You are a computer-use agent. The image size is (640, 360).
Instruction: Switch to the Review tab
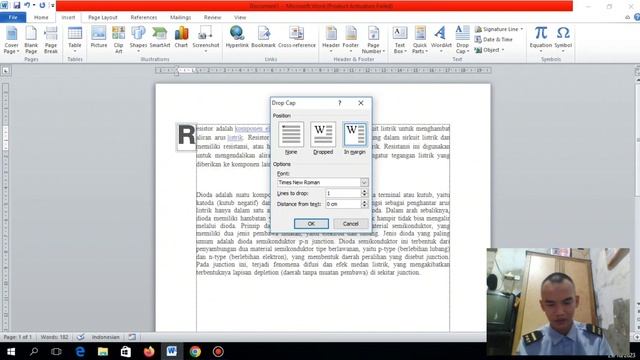(x=212, y=18)
